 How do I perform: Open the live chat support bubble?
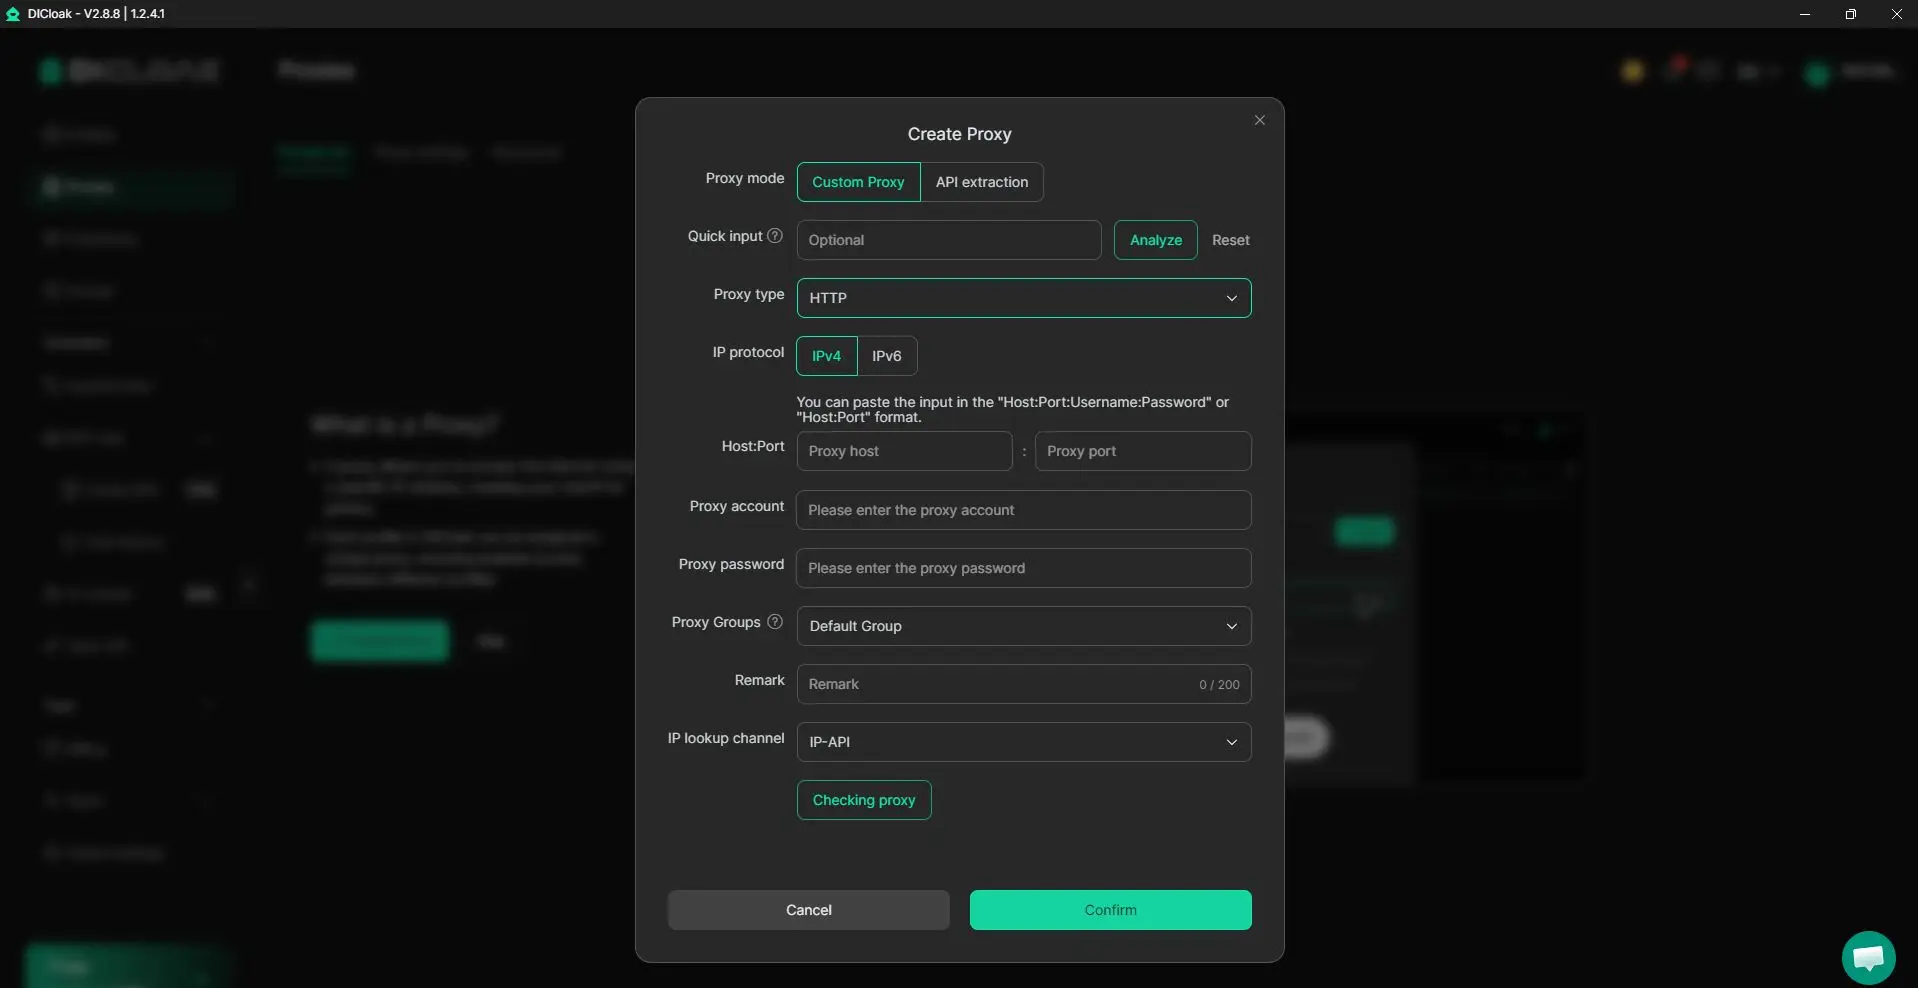pyautogui.click(x=1867, y=957)
